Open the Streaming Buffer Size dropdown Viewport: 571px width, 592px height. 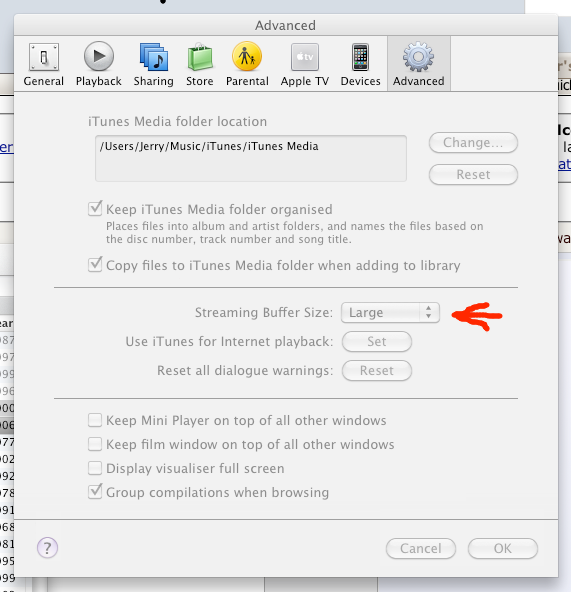pyautogui.click(x=390, y=313)
